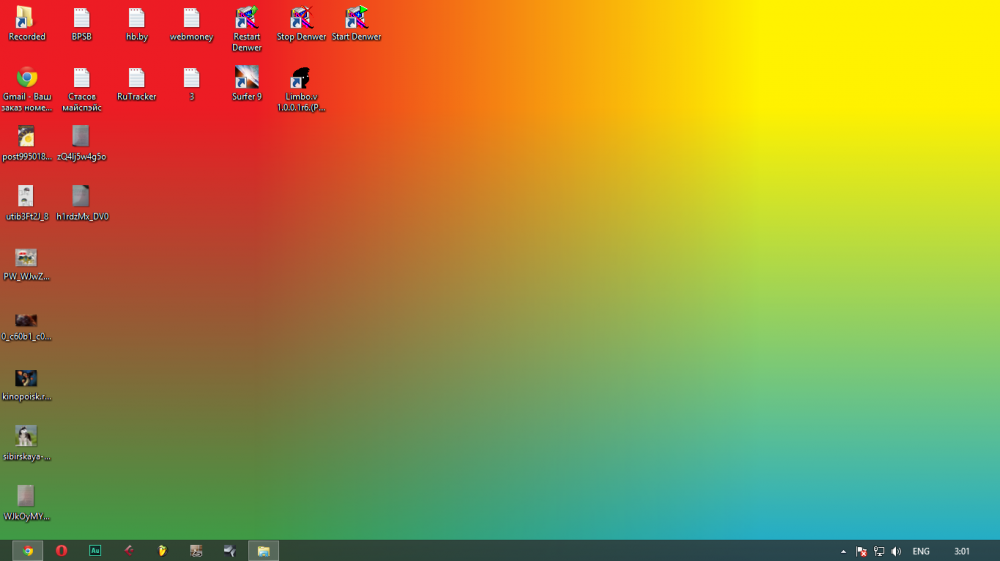Expand the hidden system tray icons

point(843,551)
